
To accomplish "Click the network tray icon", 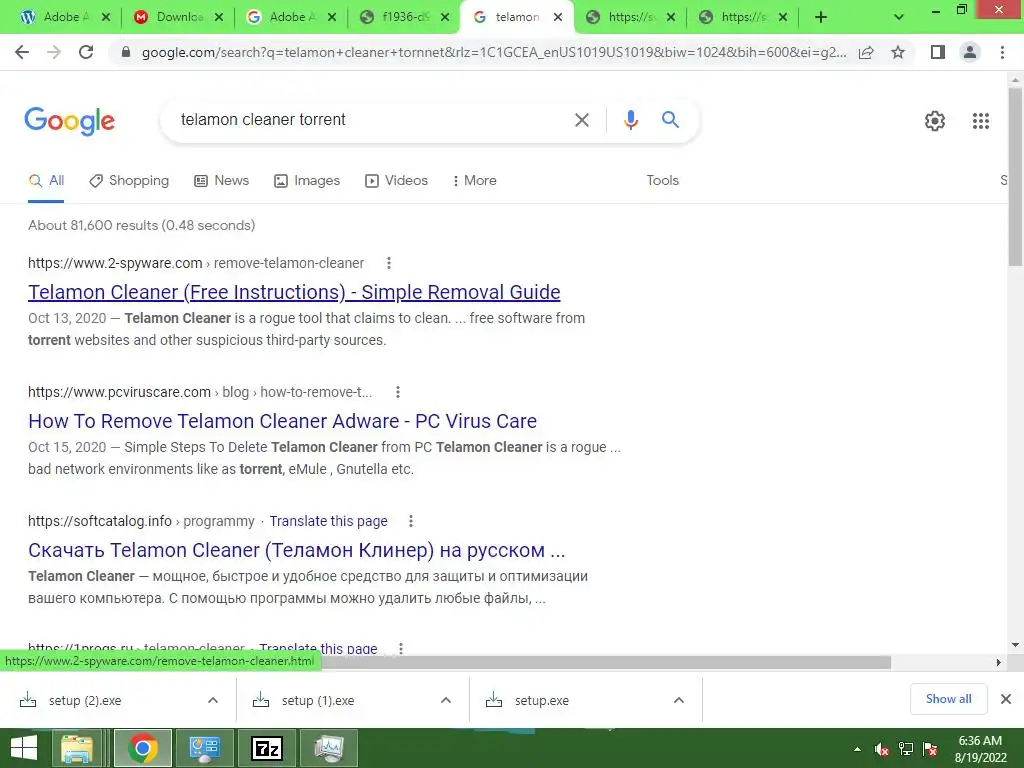I will [x=906, y=749].
